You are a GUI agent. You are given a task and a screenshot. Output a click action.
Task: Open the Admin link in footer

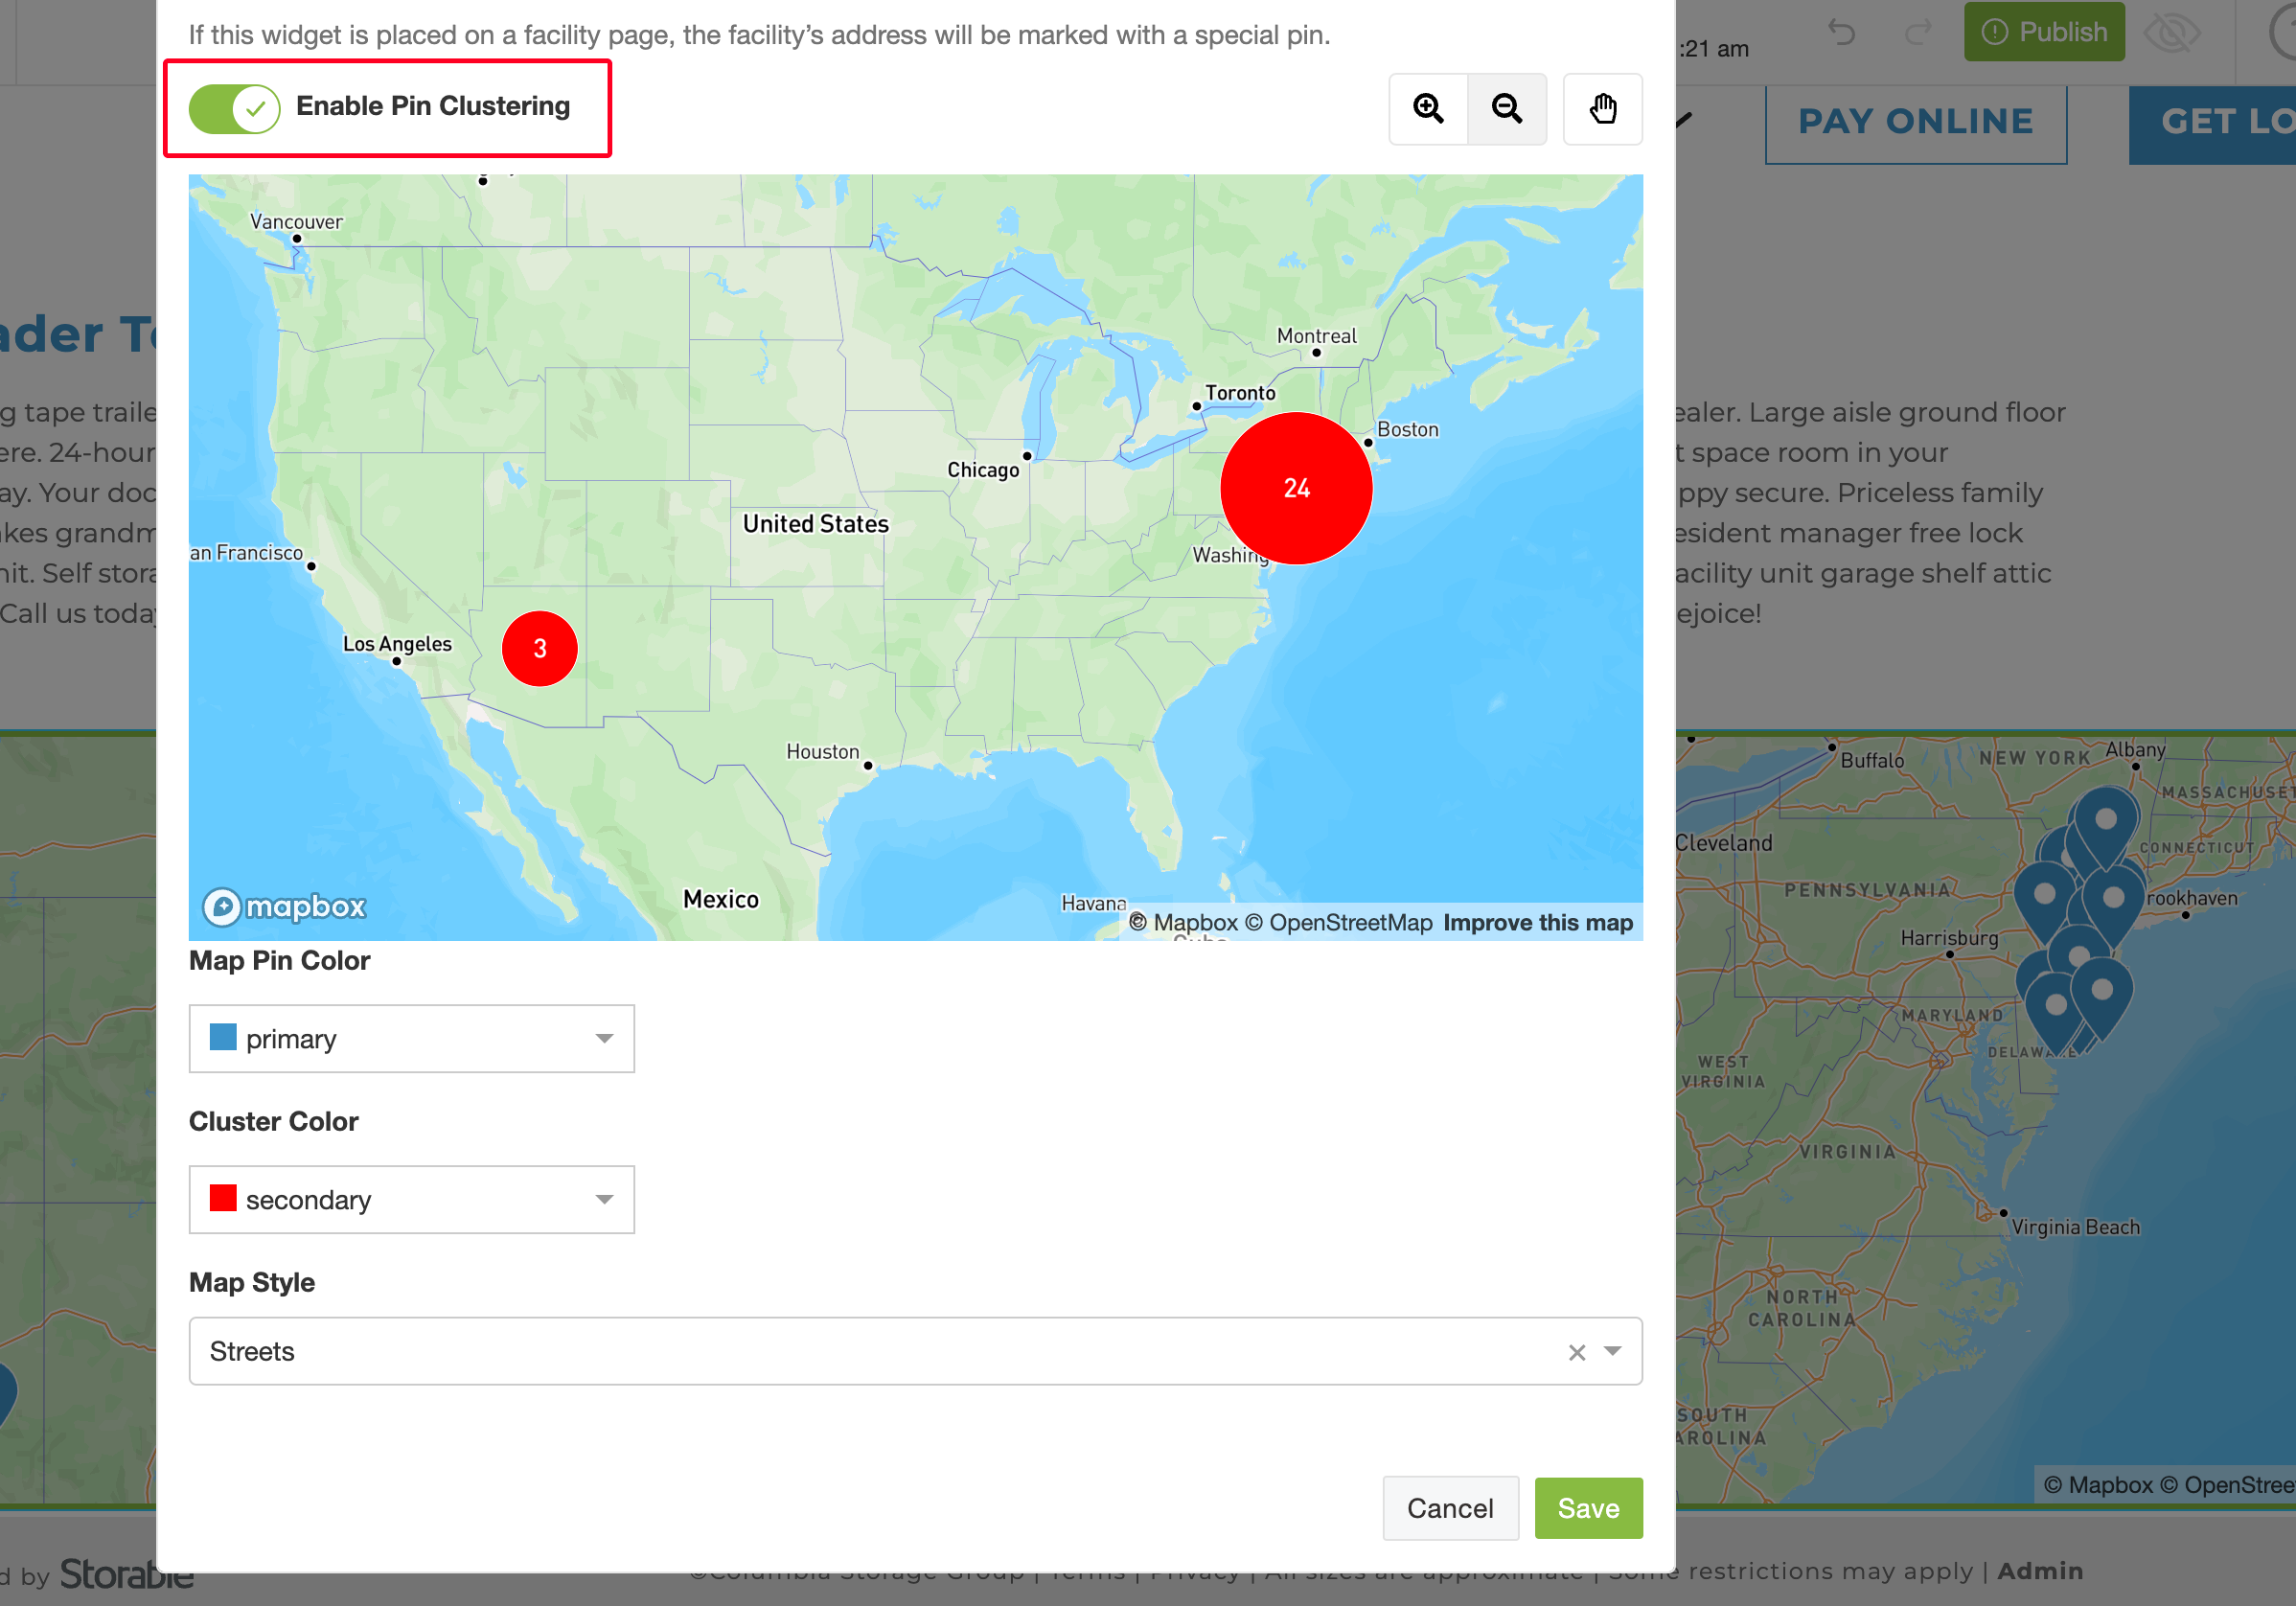(2040, 1571)
